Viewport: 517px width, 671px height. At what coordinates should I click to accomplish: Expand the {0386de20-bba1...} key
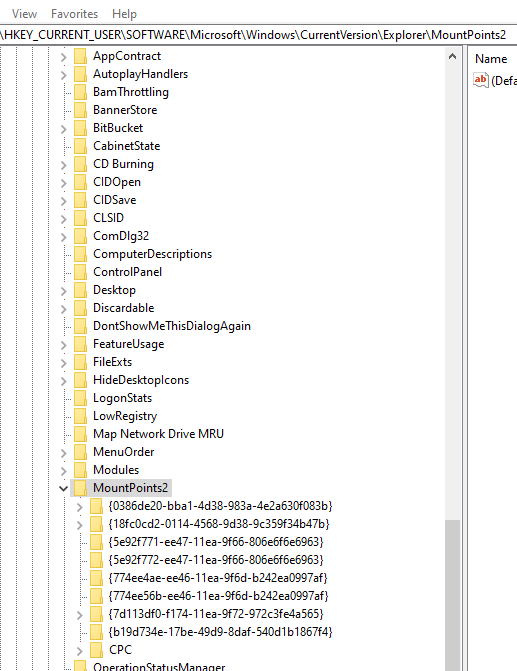(80, 507)
